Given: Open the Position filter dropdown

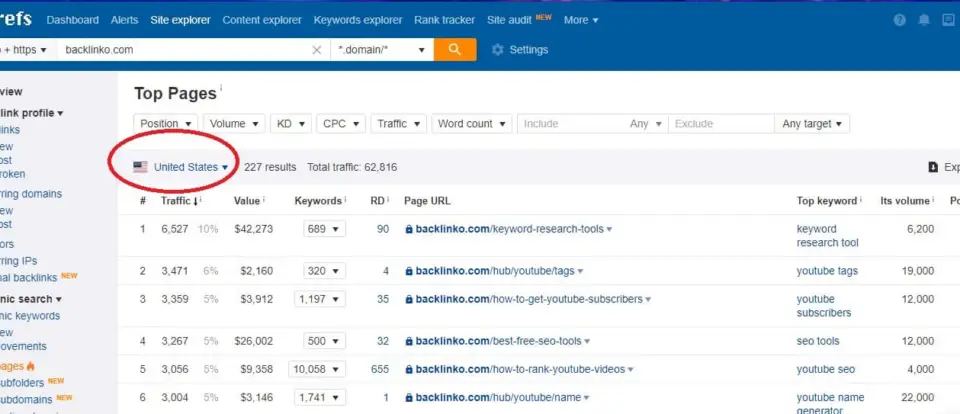Looking at the screenshot, I should (x=166, y=124).
